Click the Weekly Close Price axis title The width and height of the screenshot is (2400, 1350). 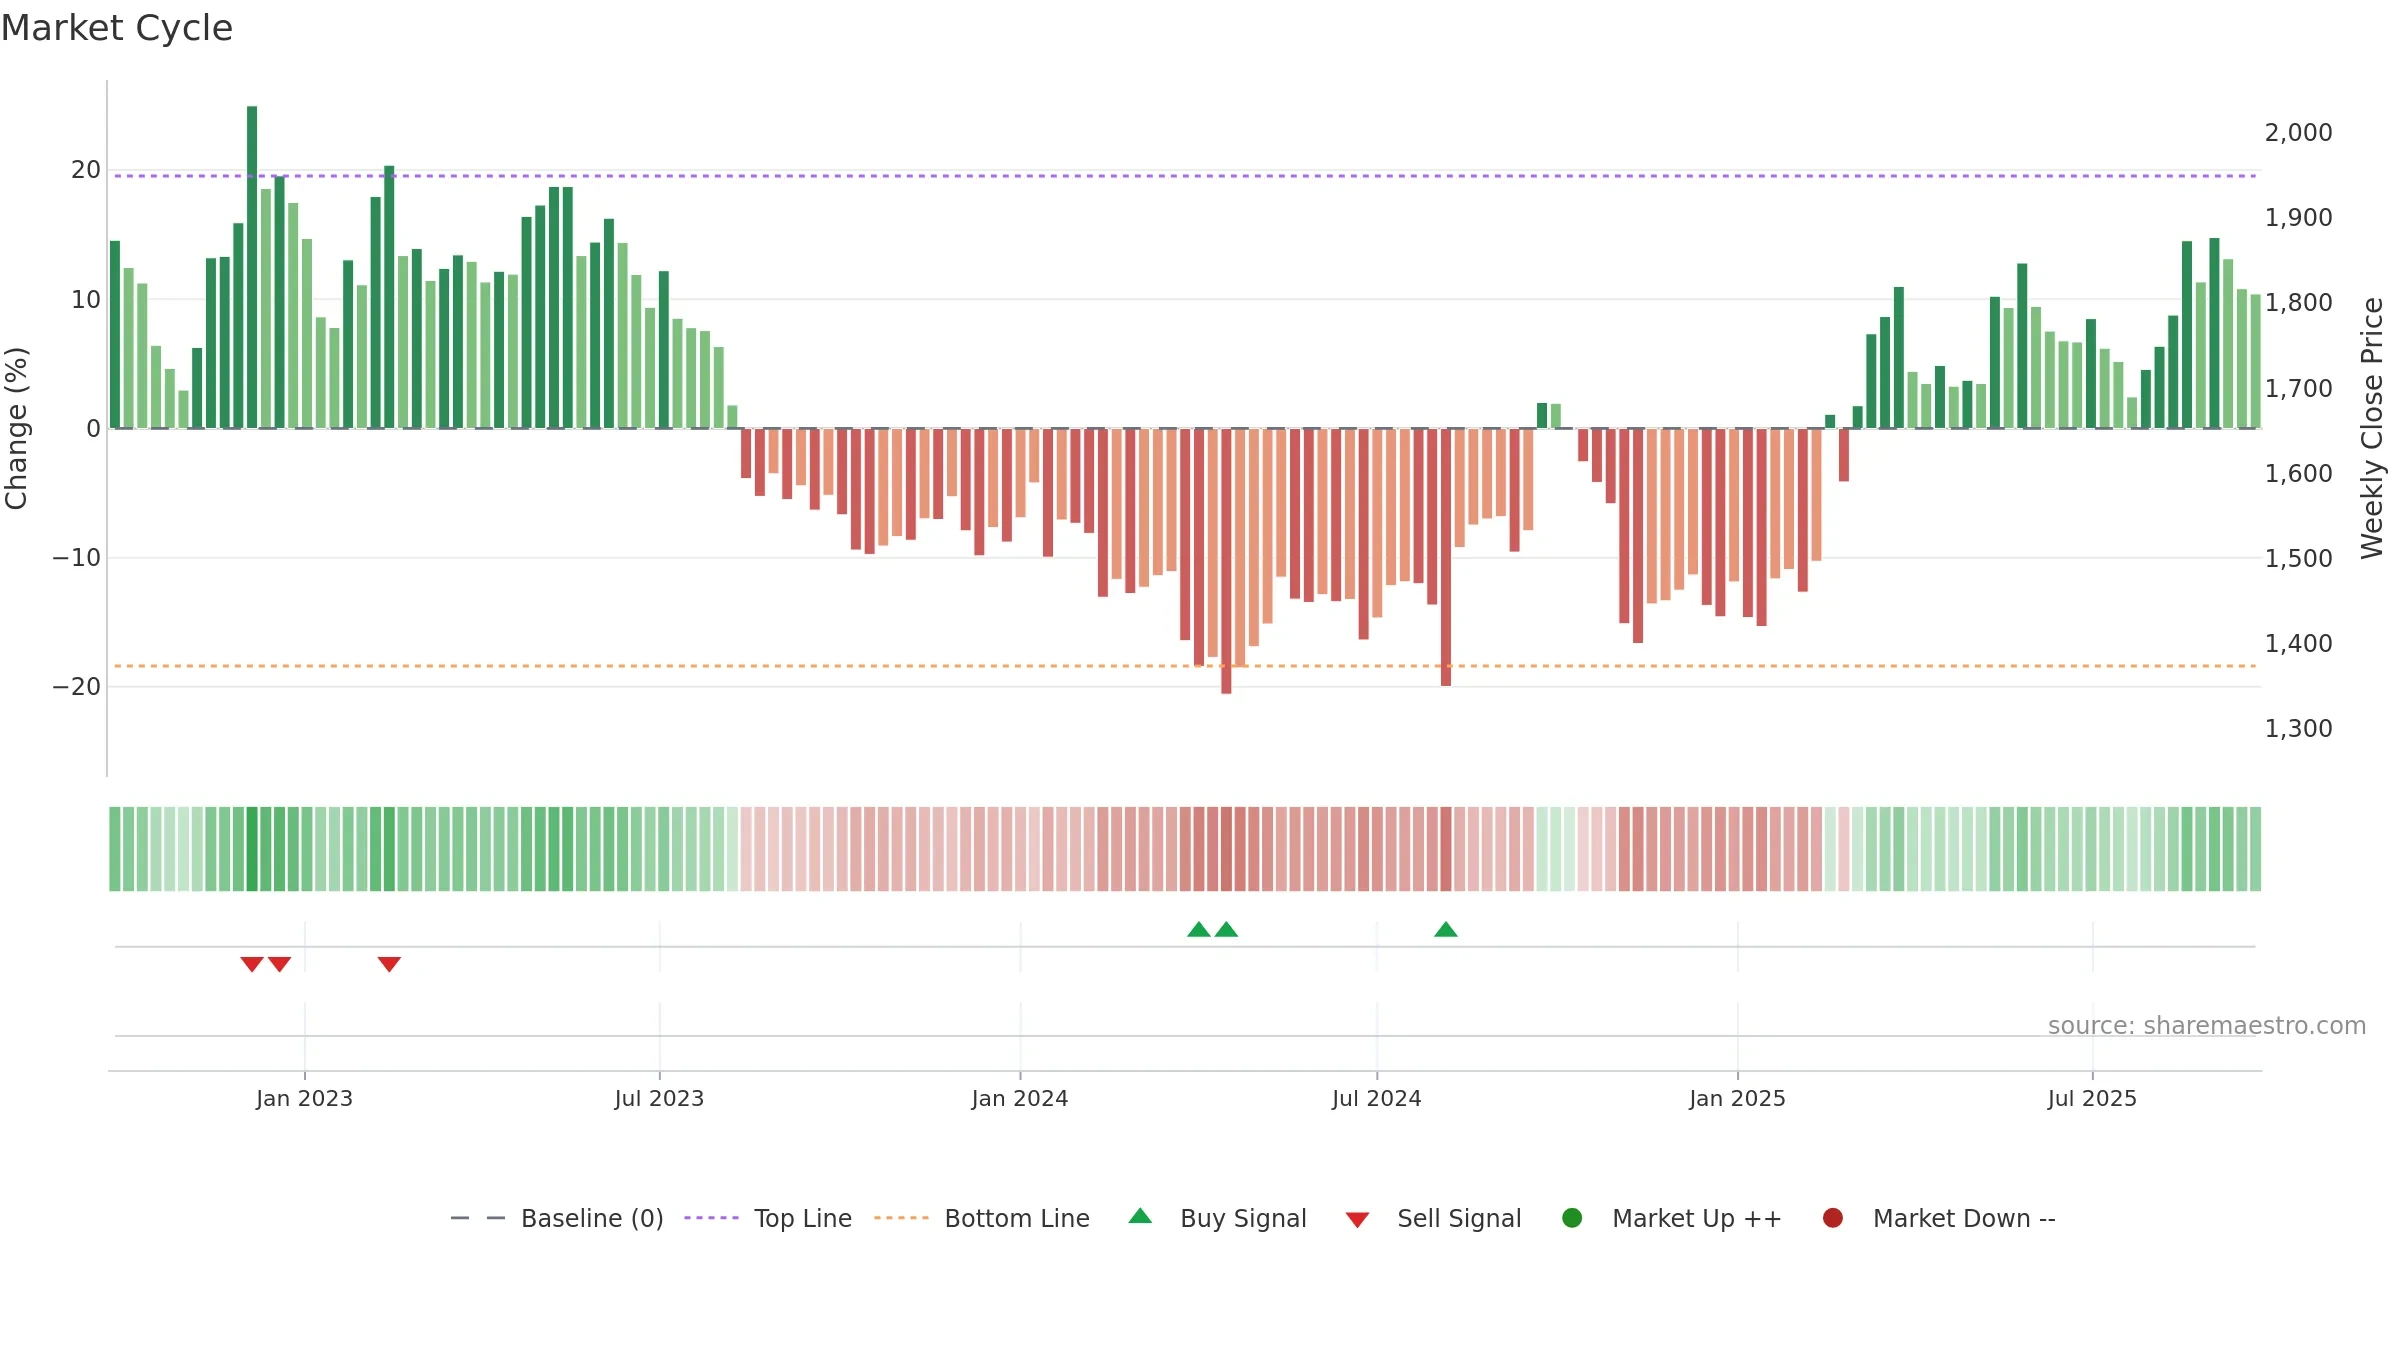click(2372, 428)
